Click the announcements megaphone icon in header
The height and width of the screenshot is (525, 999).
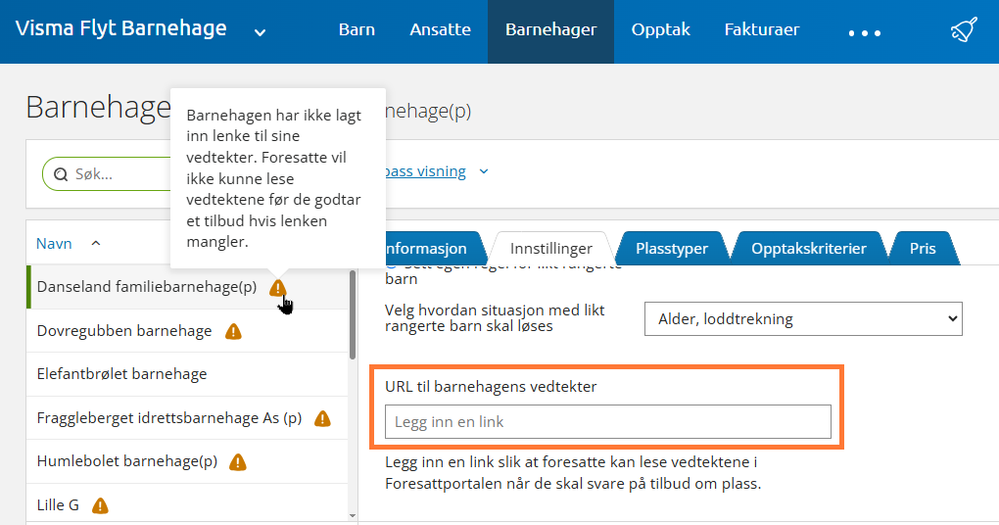click(x=964, y=30)
